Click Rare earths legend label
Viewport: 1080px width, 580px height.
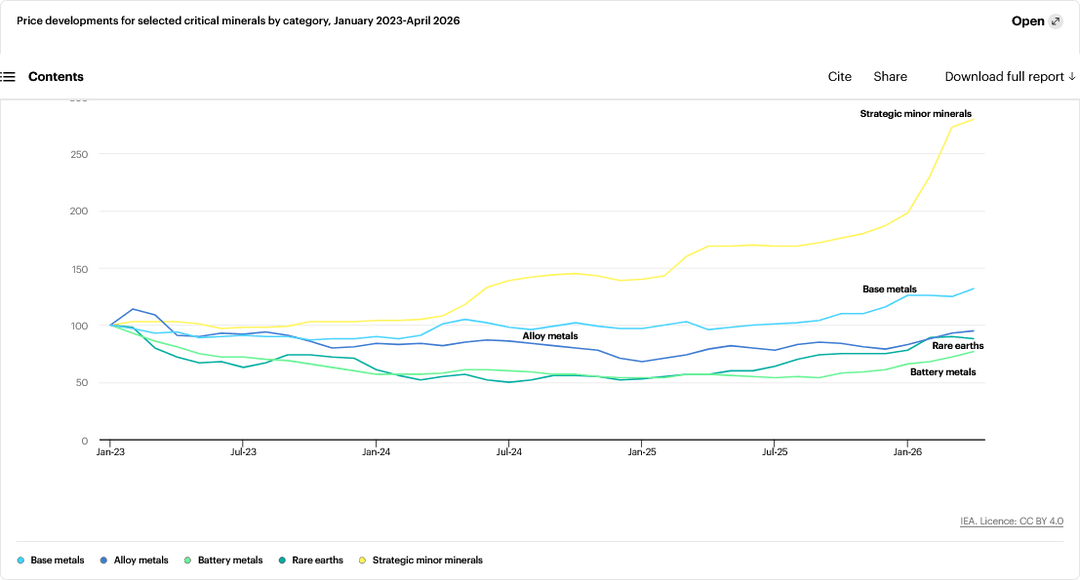(318, 561)
